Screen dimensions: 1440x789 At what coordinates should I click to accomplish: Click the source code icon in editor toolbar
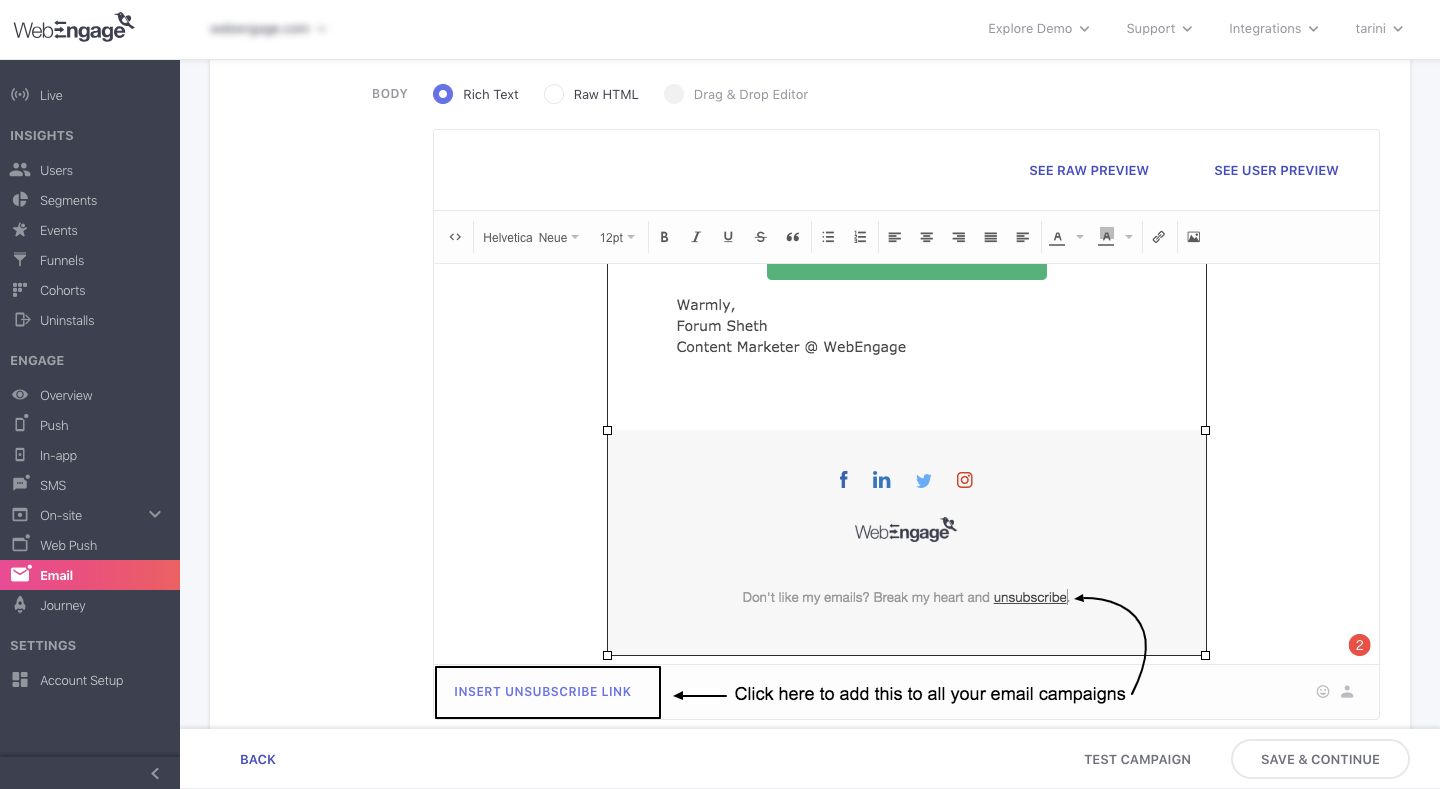455,237
